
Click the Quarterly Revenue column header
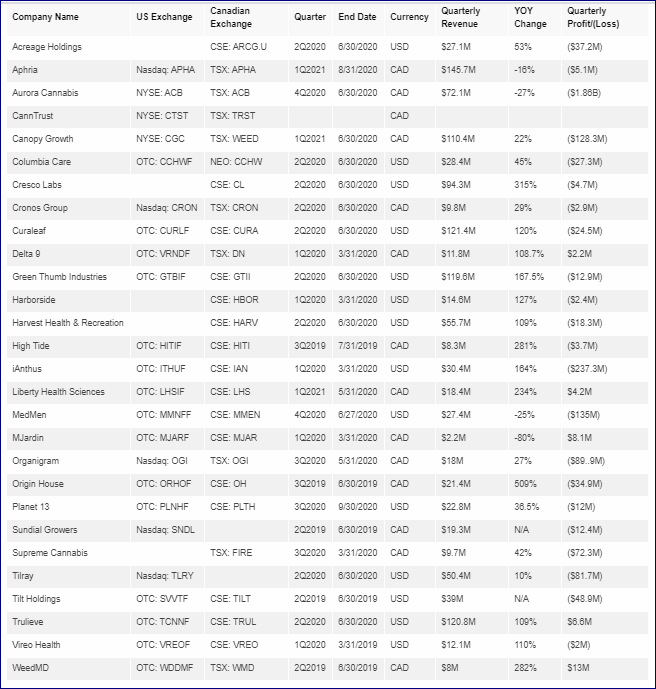click(460, 17)
